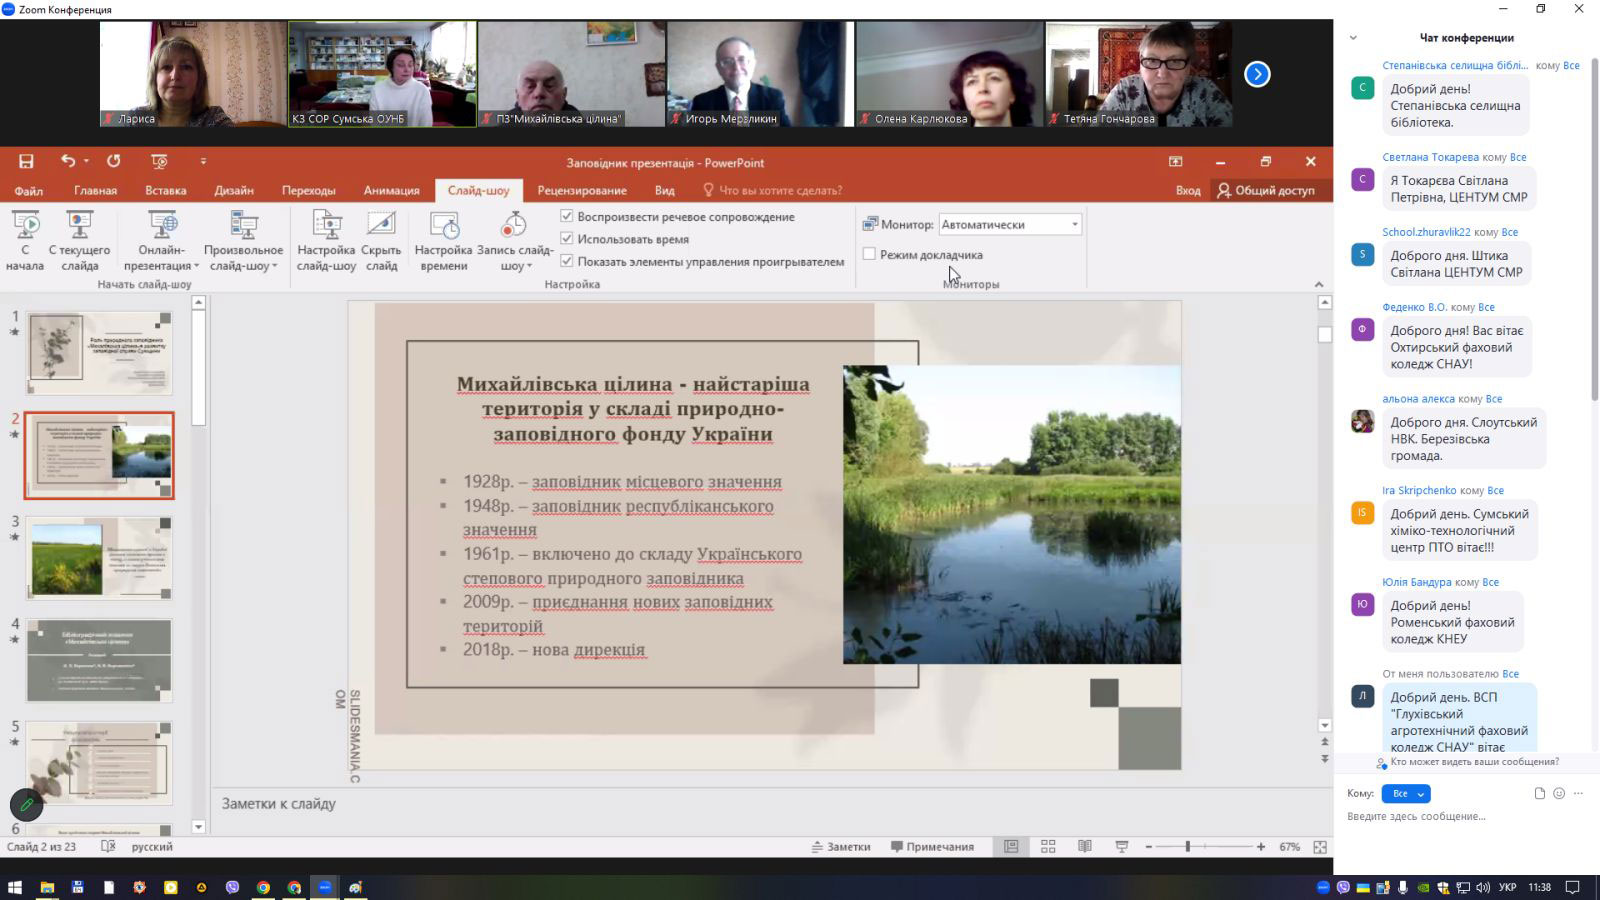Open 'Настройка времени' rehearsal timing
This screenshot has width=1600, height=900.
point(443,241)
